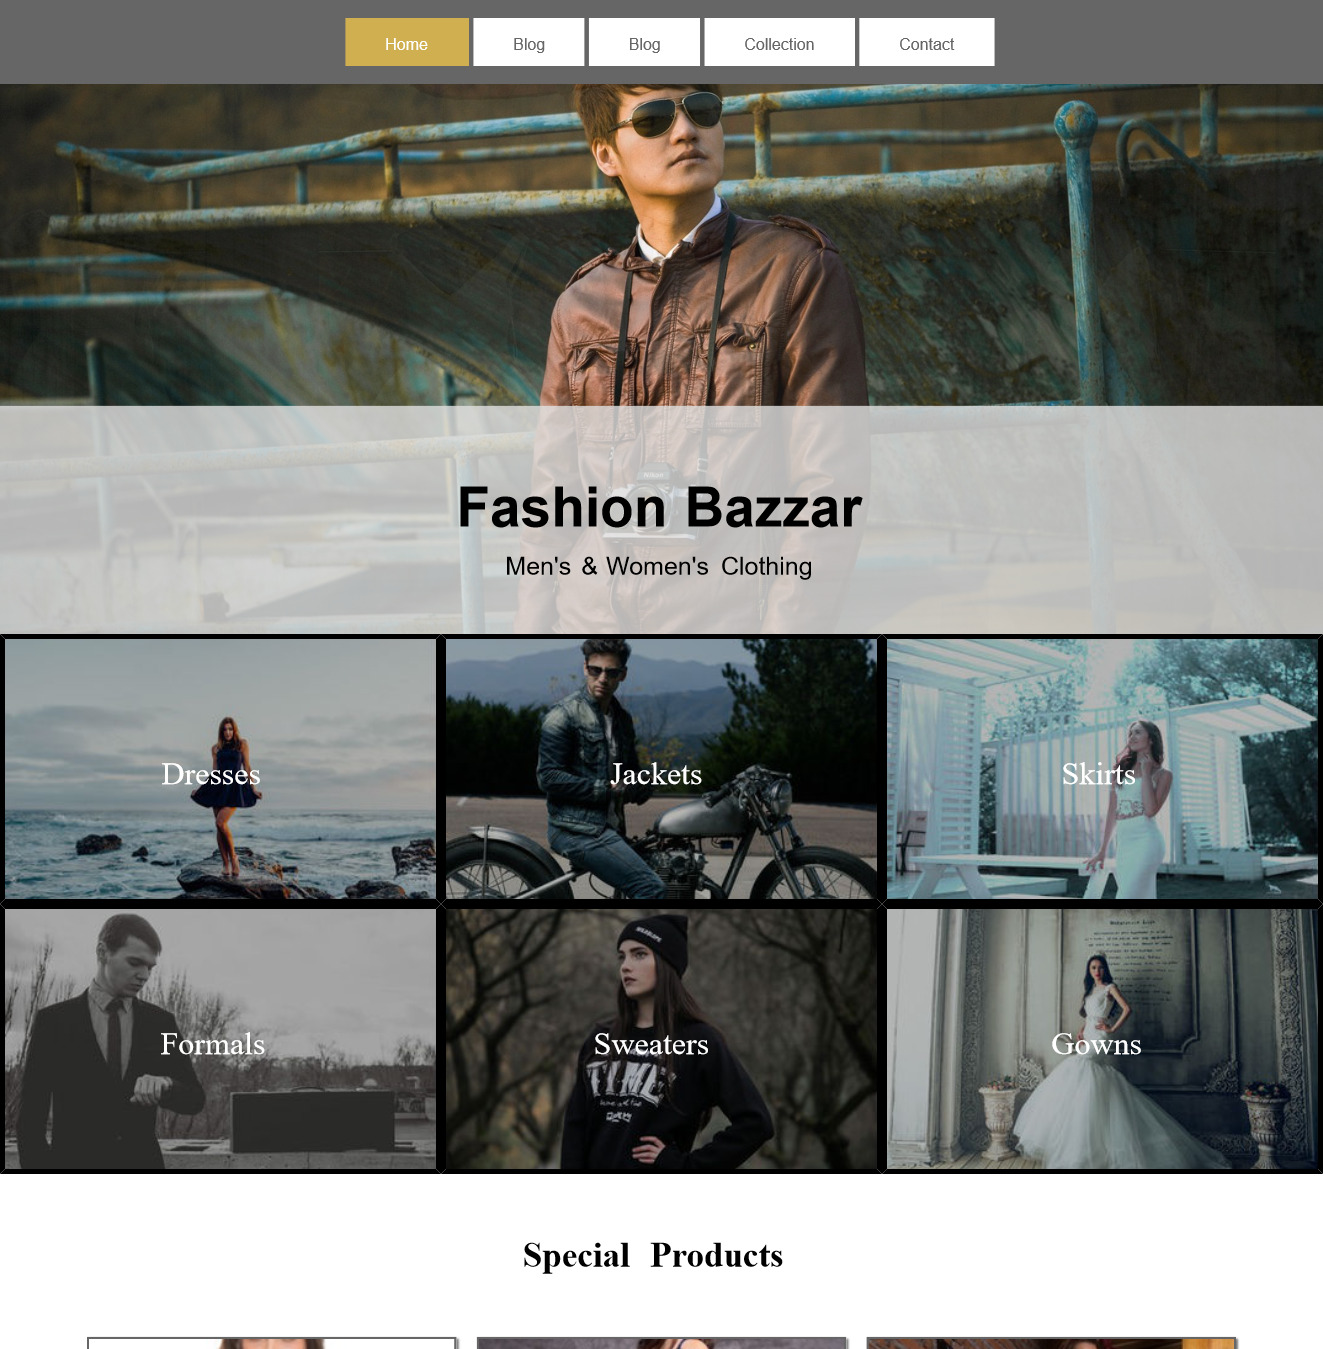Viewport: 1323px width, 1349px height.
Task: Click the Dresses label text
Action: click(x=211, y=774)
